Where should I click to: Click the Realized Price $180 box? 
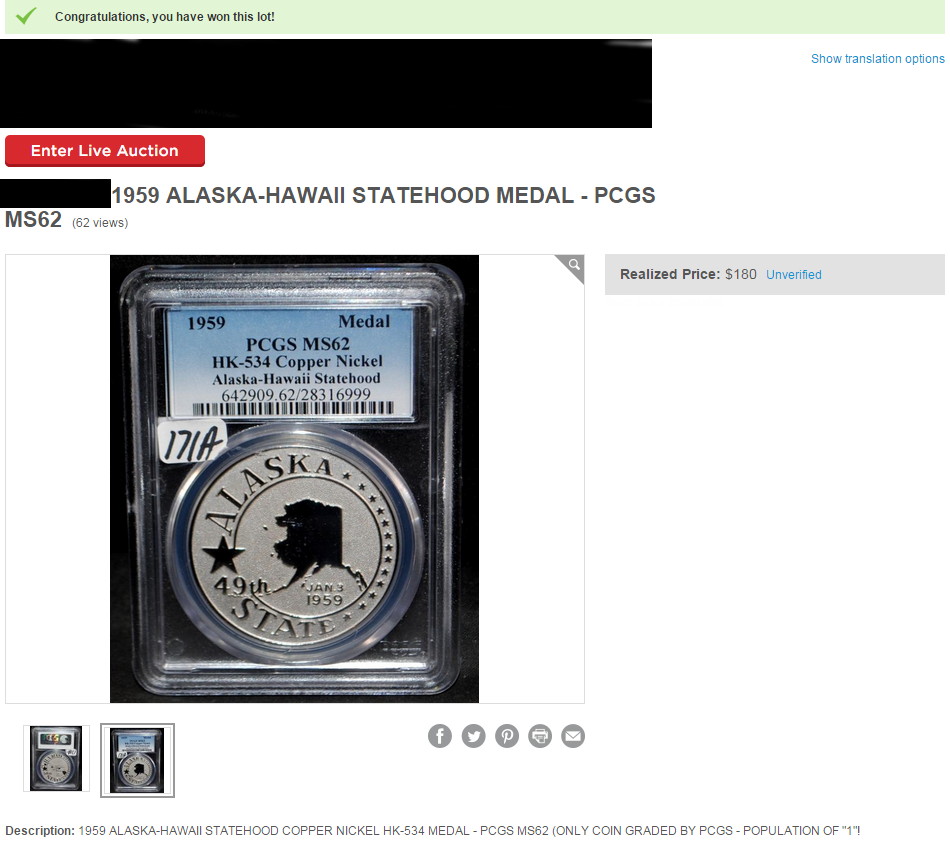pyautogui.click(x=774, y=275)
